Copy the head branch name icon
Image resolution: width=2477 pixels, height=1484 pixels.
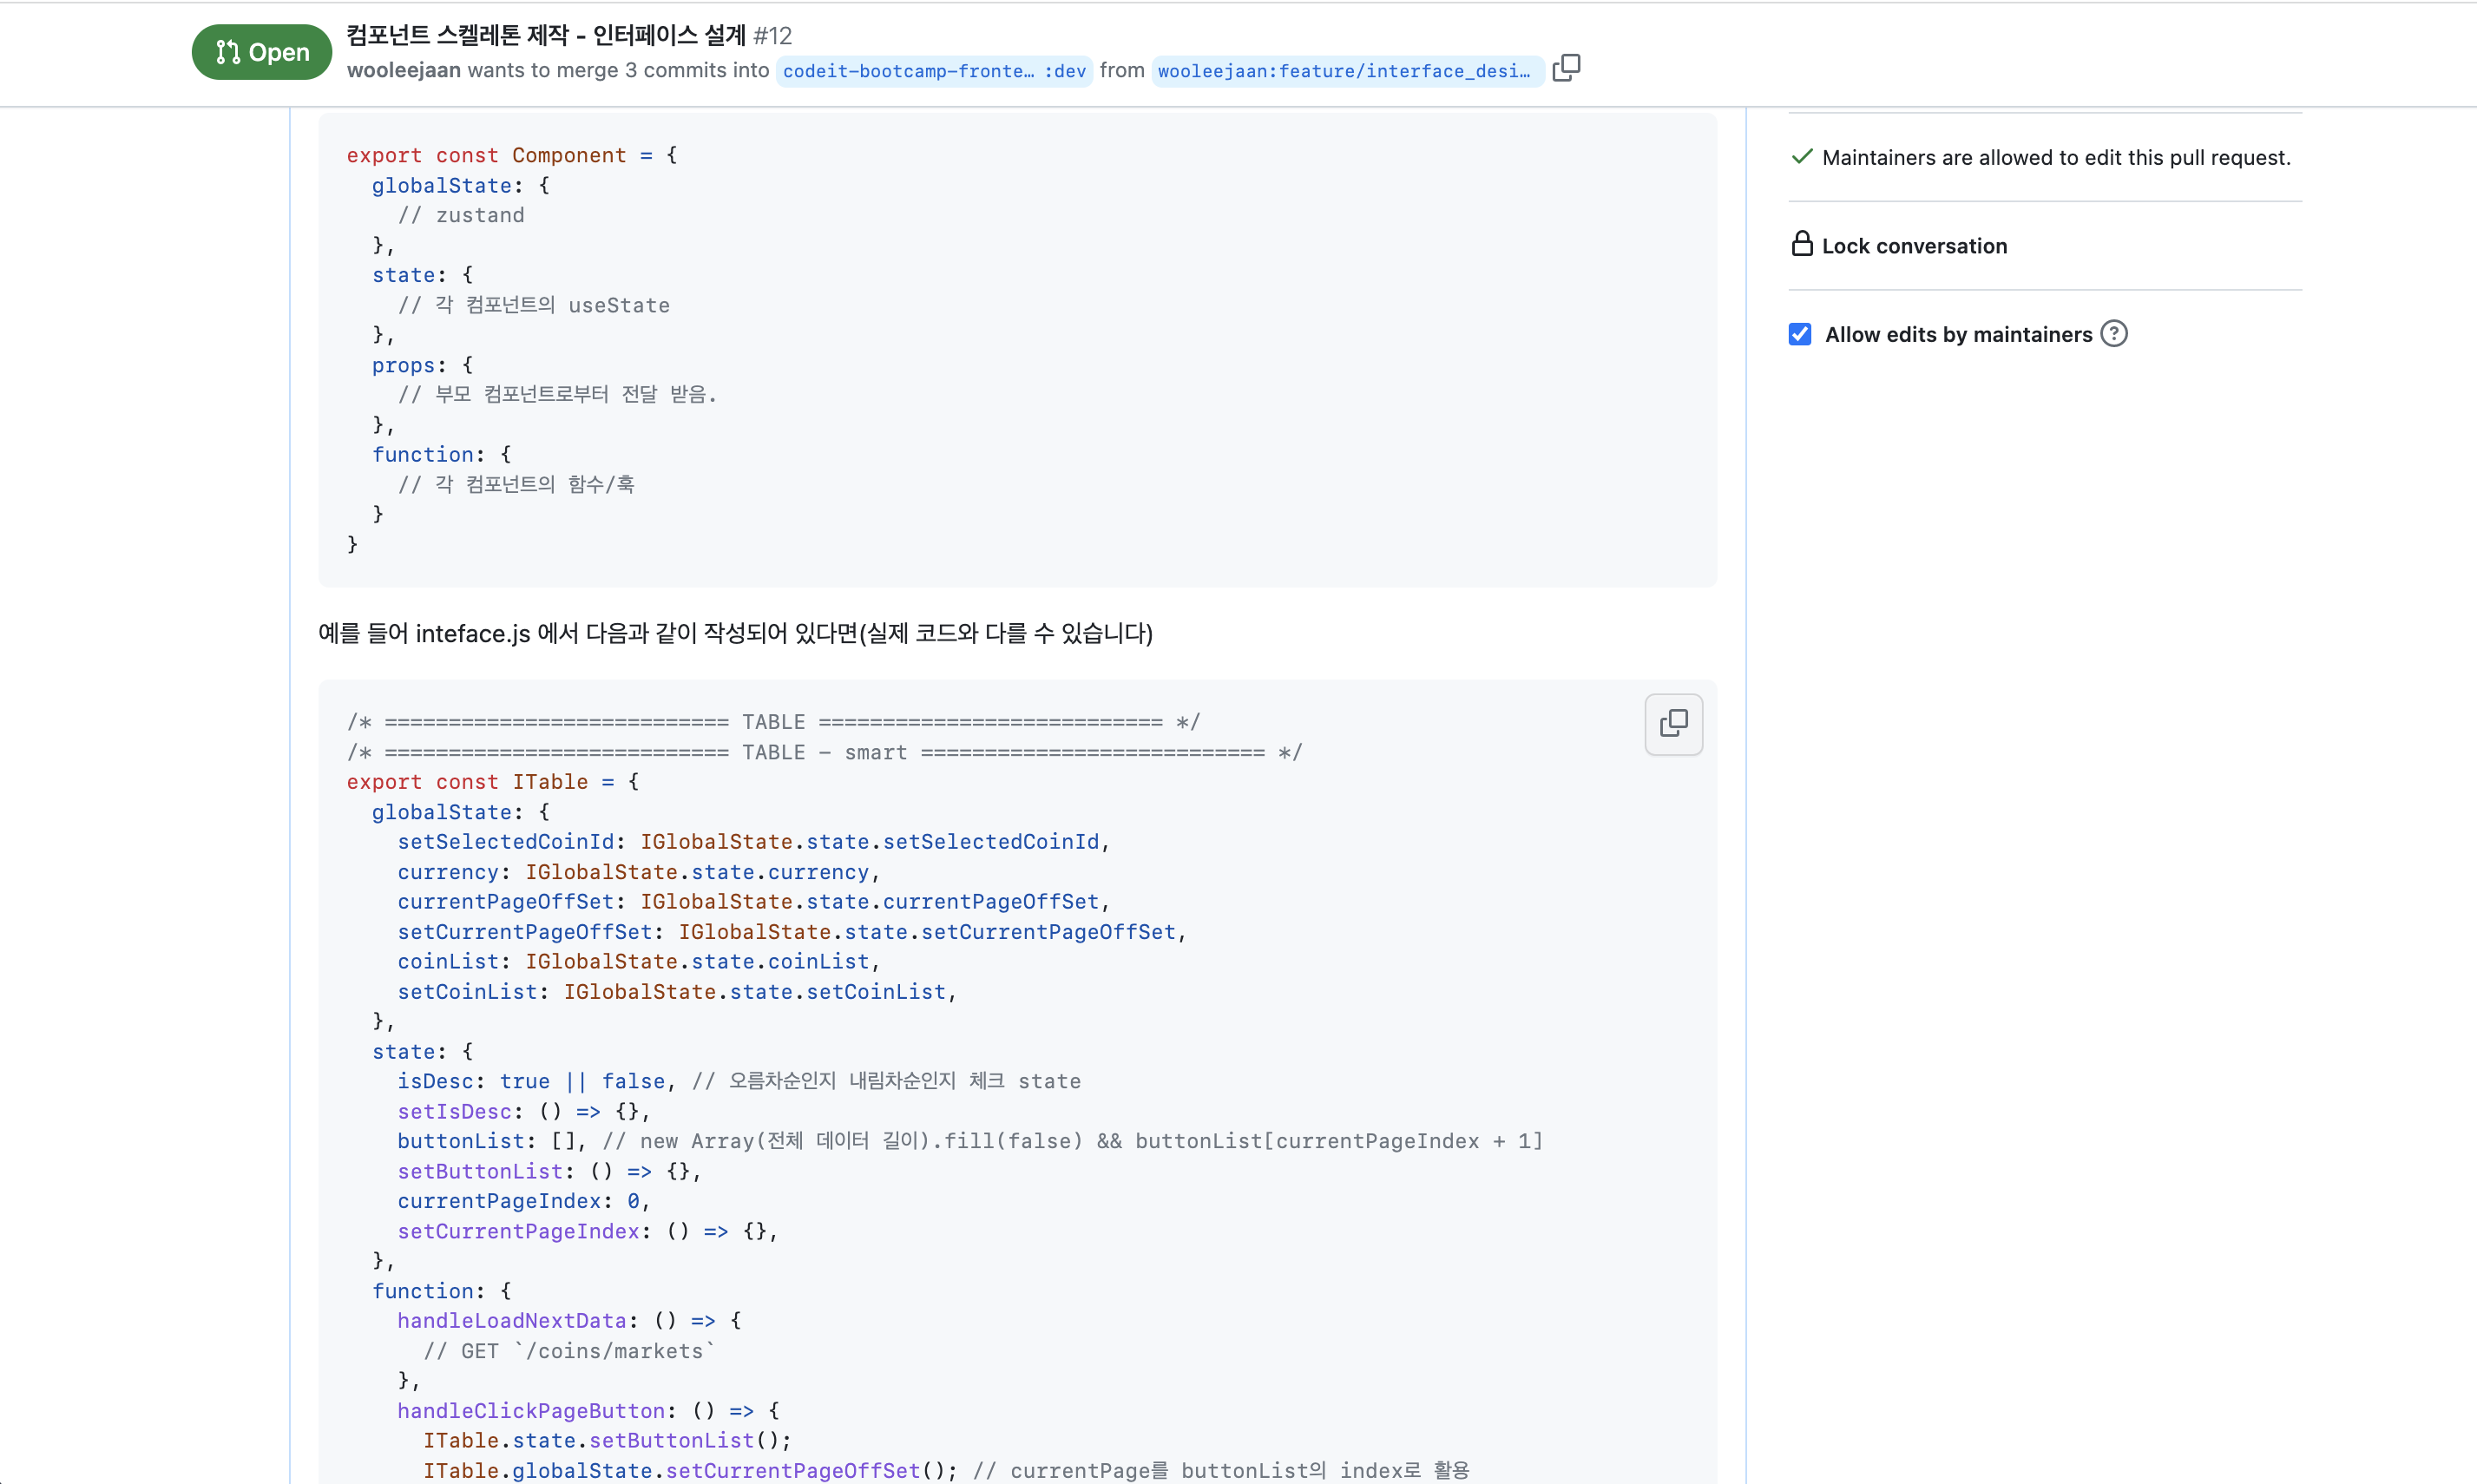tap(1566, 68)
